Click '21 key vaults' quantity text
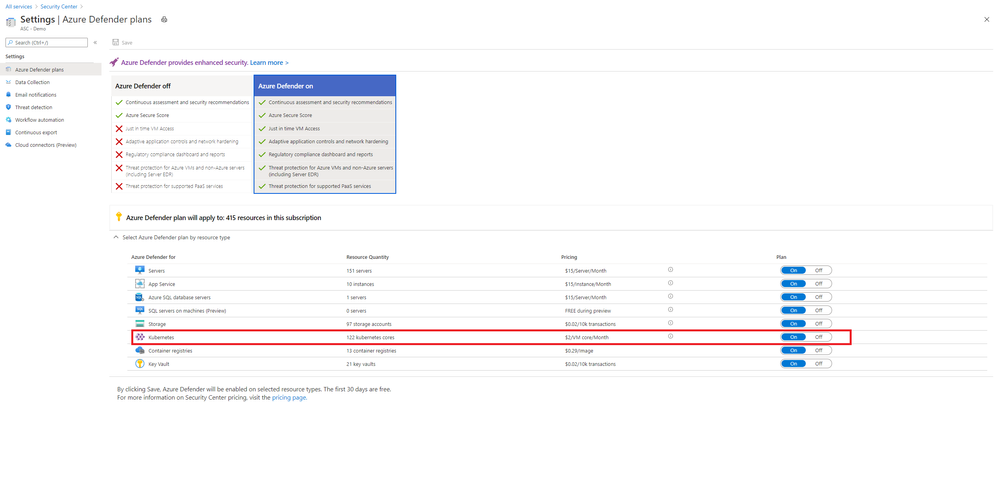 point(362,364)
